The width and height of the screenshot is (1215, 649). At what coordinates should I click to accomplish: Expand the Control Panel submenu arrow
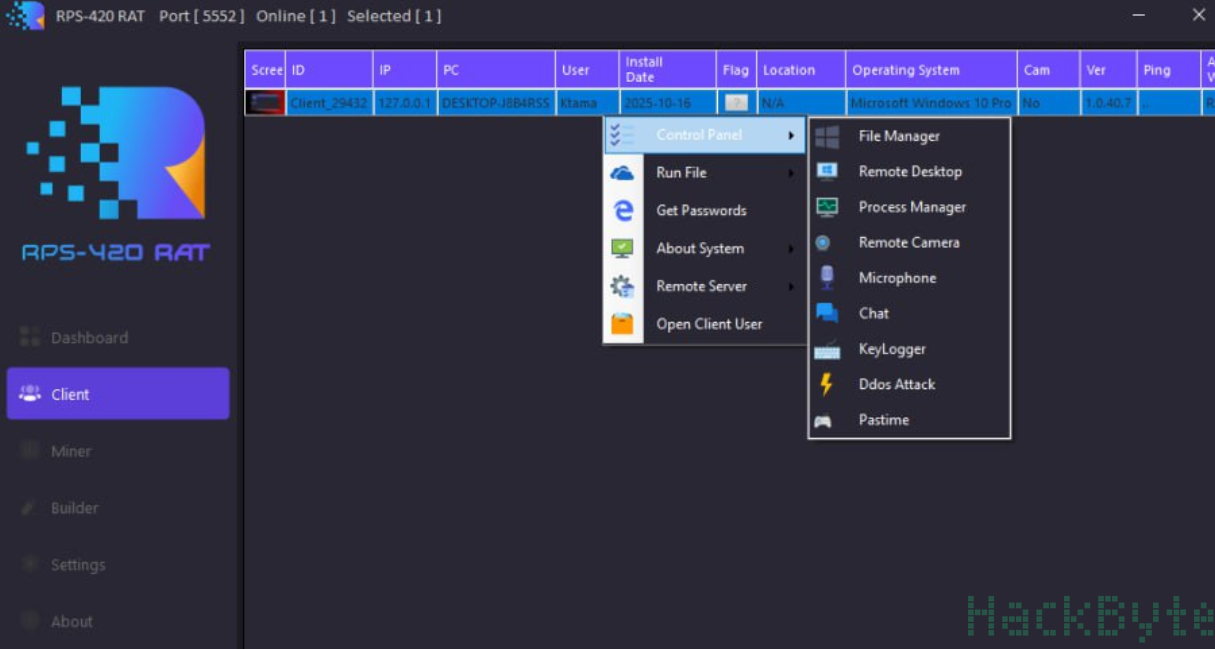click(791, 135)
